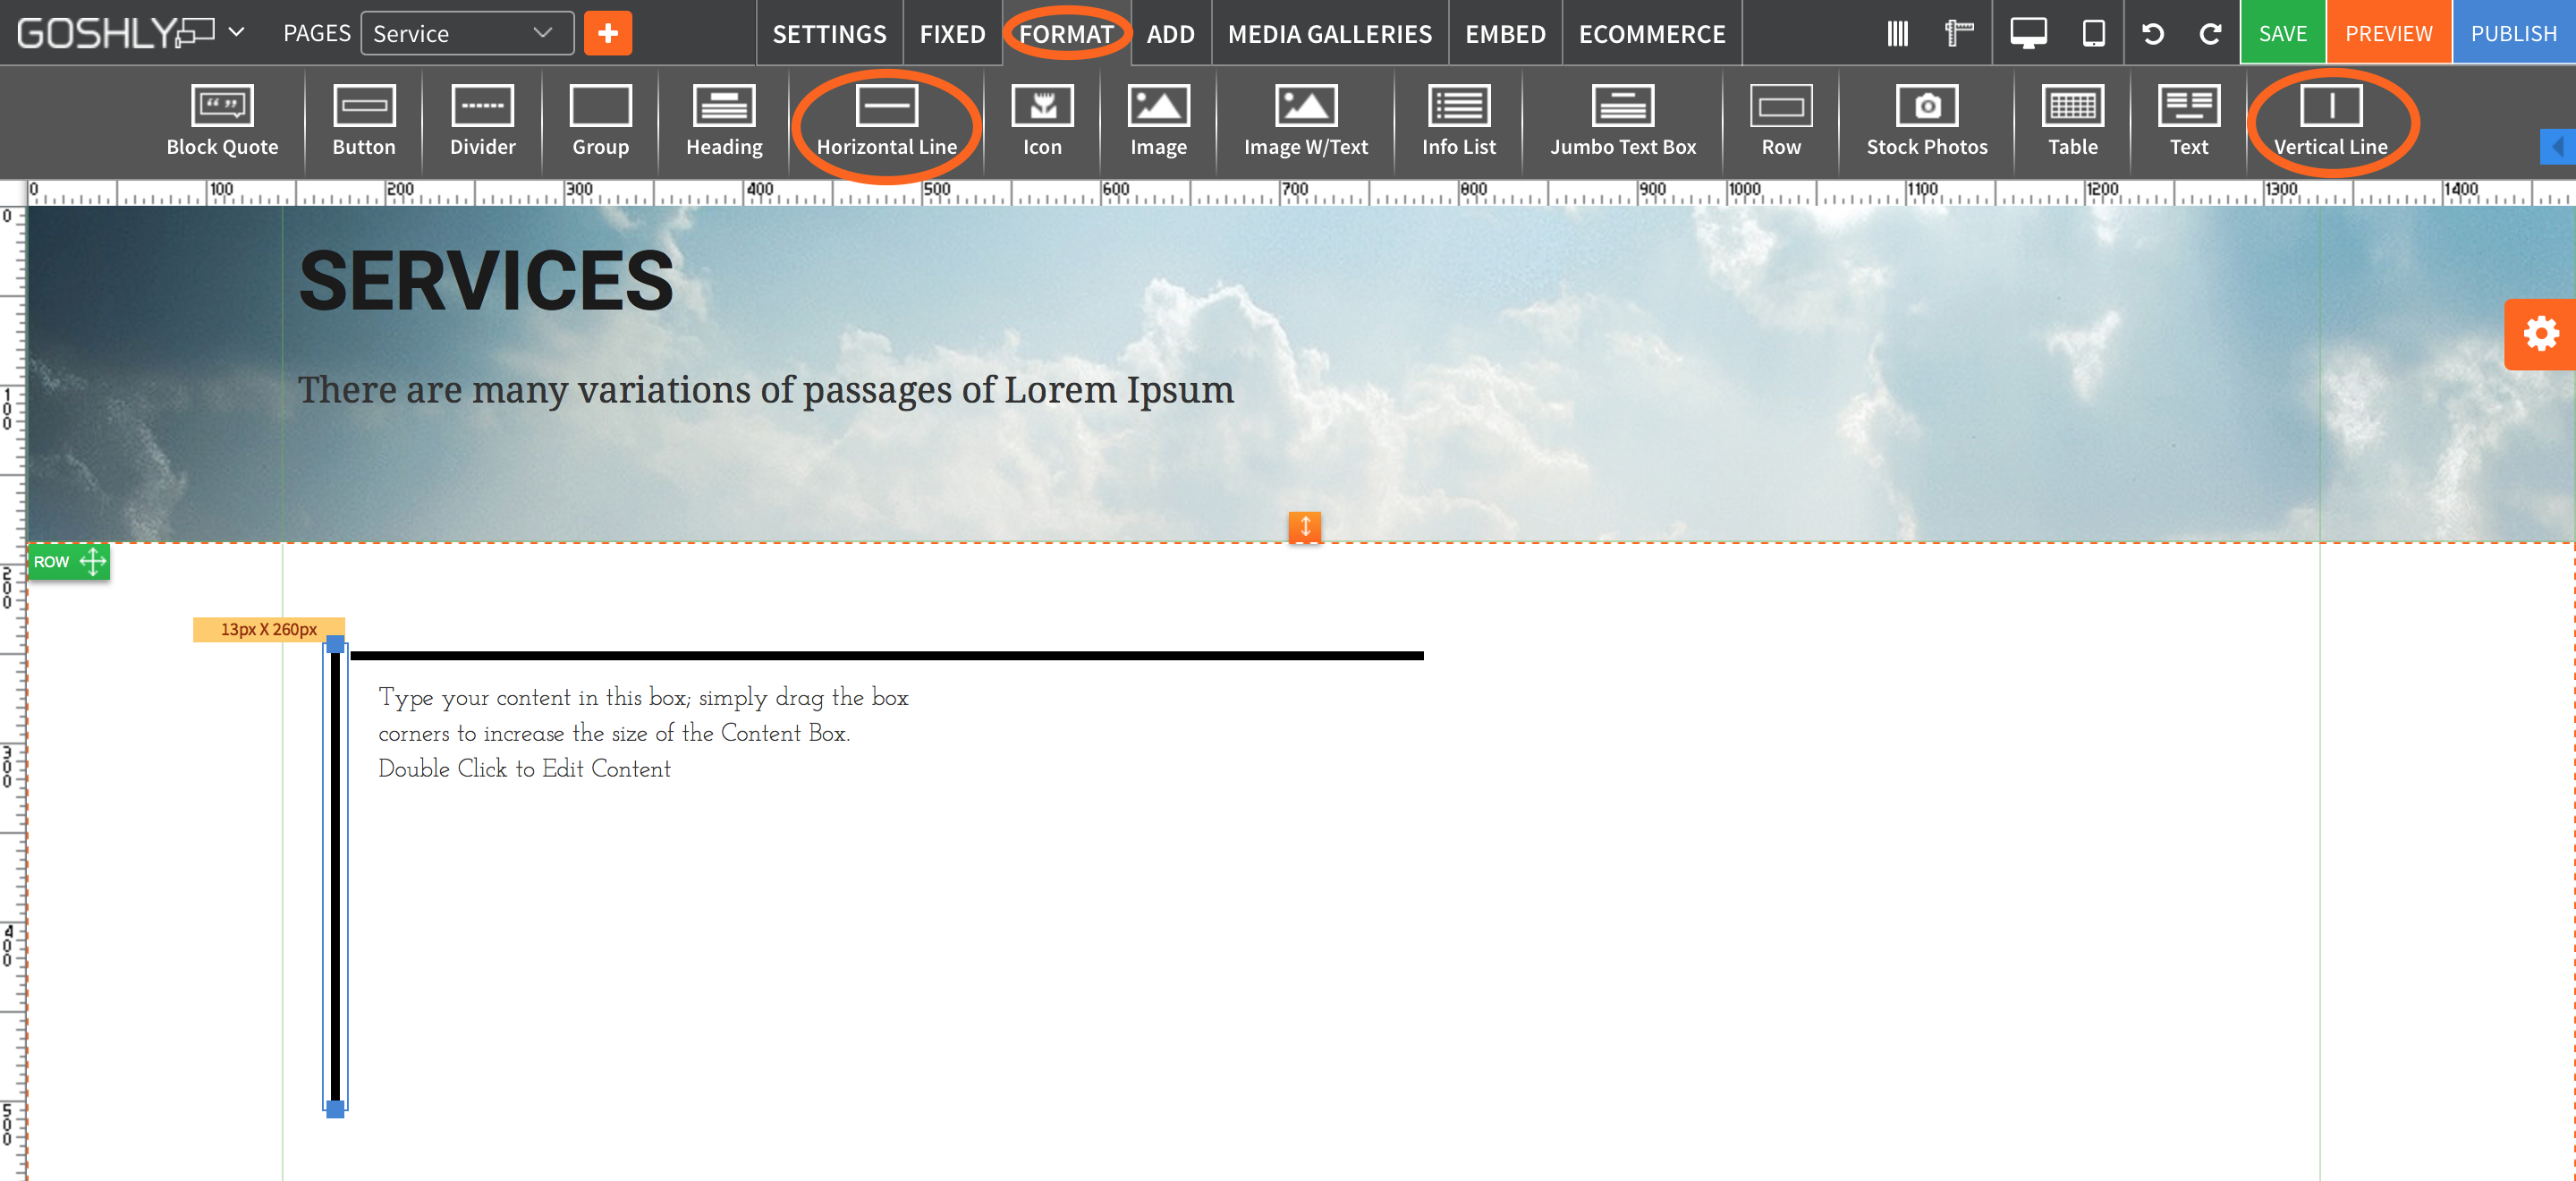2576x1181 pixels.
Task: Click the blue Publish button
Action: point(2513,33)
